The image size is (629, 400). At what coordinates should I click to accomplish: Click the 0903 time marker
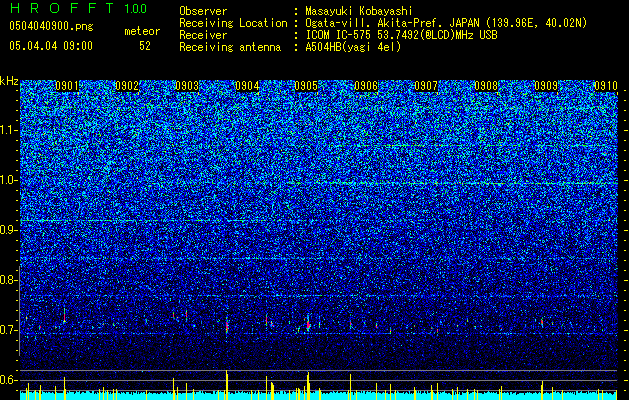click(x=187, y=86)
